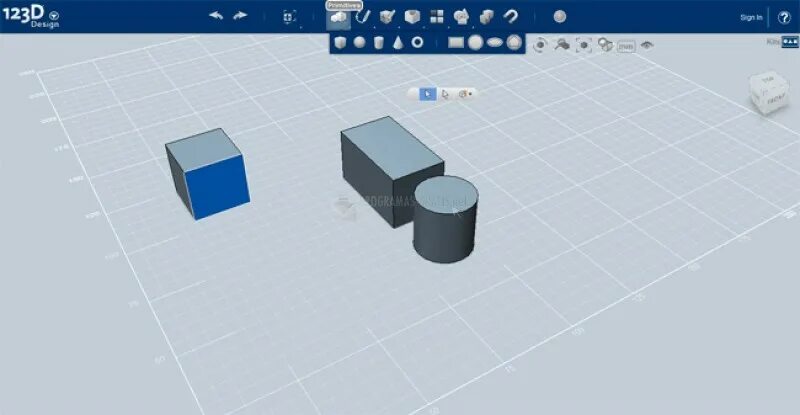Select the Sphere primitive
This screenshot has height=415, width=800.
click(360, 42)
